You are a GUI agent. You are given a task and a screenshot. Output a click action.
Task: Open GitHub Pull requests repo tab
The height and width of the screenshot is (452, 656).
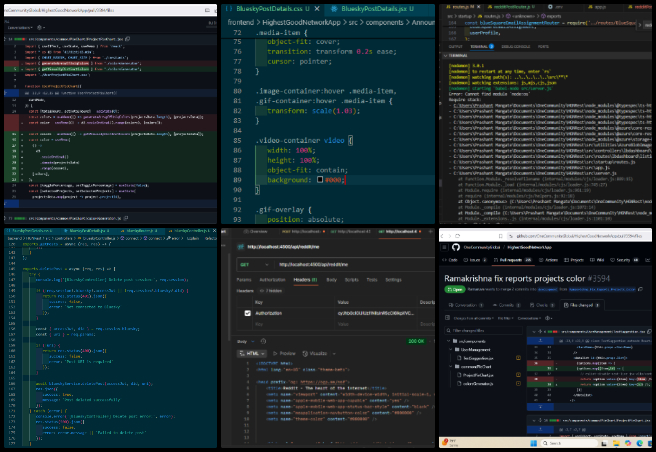coord(513,260)
